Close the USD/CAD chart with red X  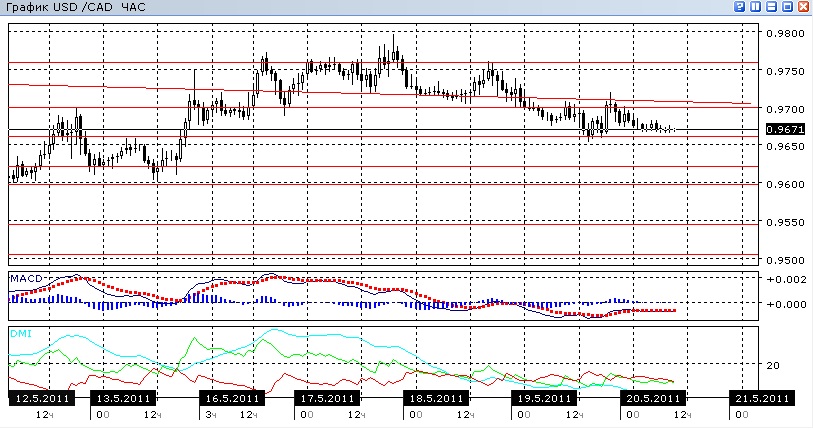click(x=803, y=7)
